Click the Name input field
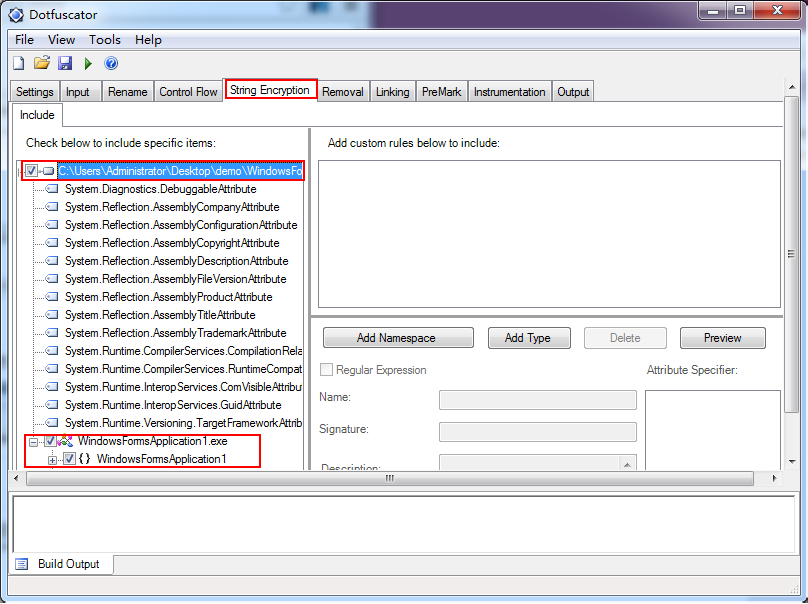808x604 pixels. 537,400
